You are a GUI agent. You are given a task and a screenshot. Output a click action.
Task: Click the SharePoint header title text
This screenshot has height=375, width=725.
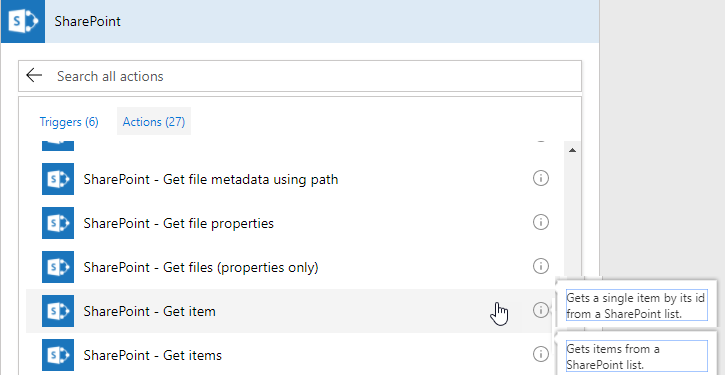point(87,21)
